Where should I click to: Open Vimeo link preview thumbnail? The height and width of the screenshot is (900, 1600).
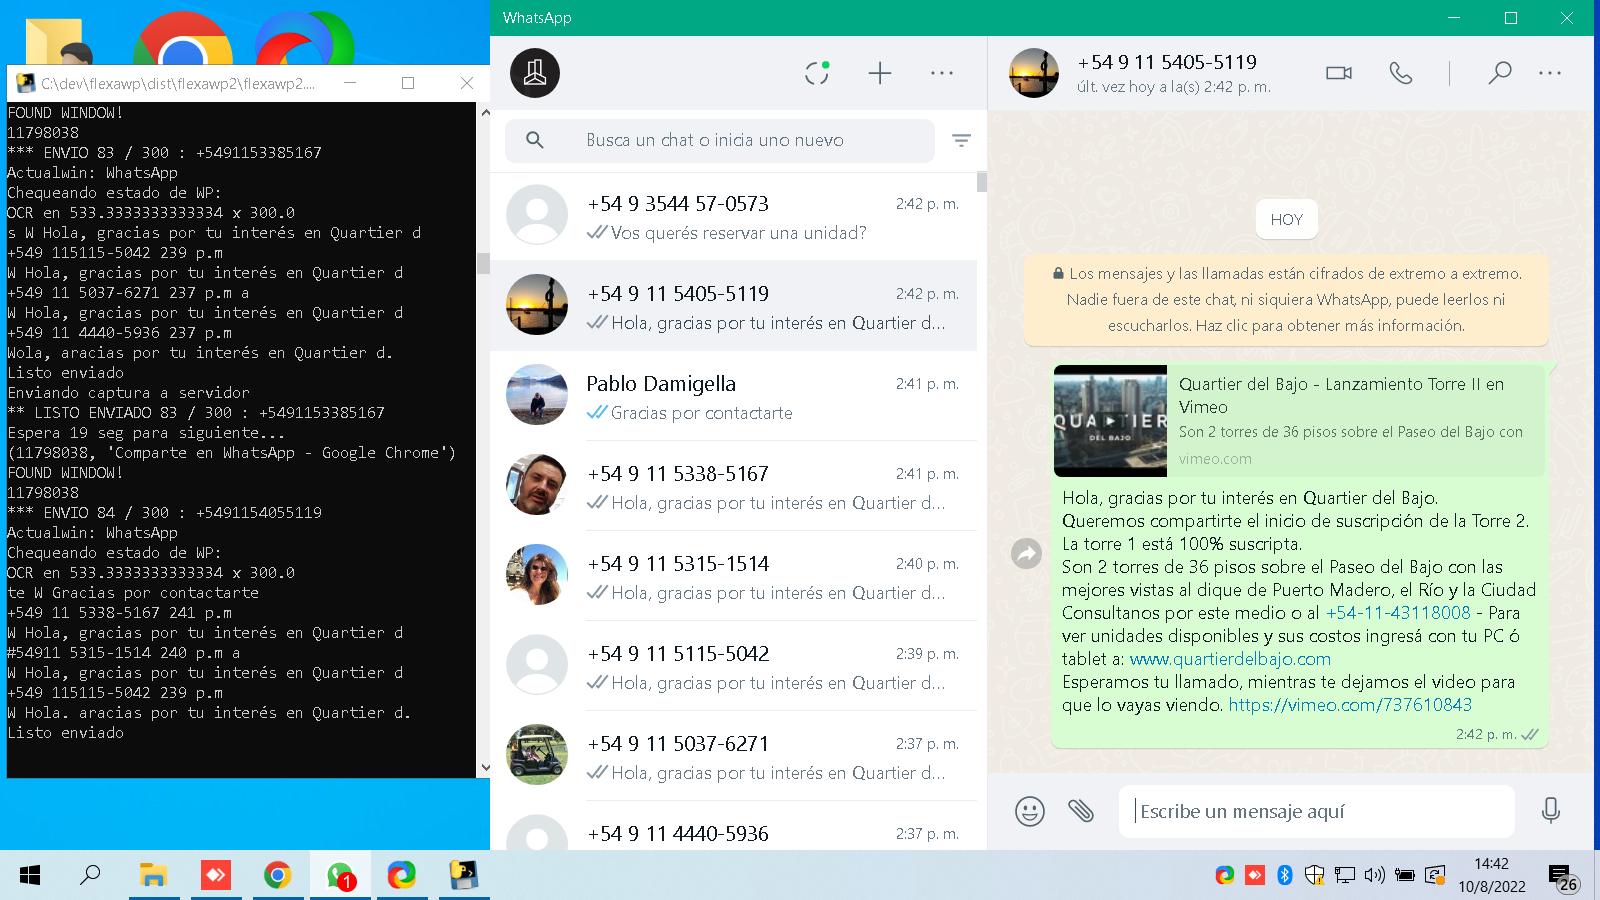pos(1110,421)
